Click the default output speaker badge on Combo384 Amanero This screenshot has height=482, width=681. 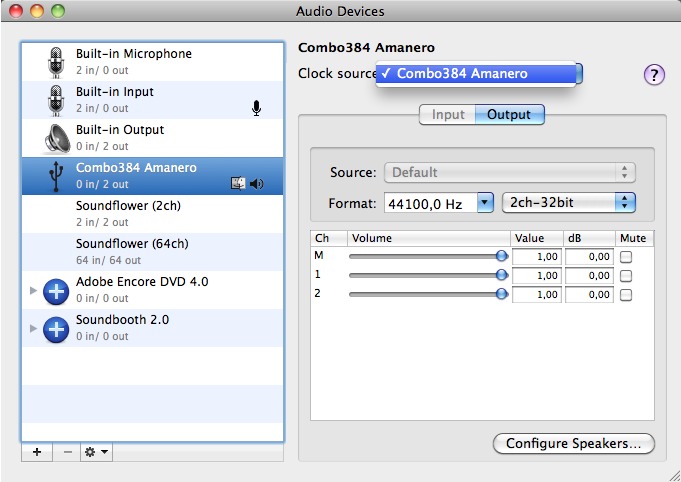tap(257, 184)
